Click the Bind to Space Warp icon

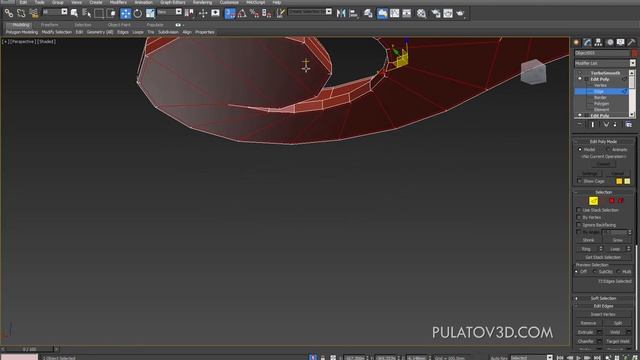click(x=33, y=13)
